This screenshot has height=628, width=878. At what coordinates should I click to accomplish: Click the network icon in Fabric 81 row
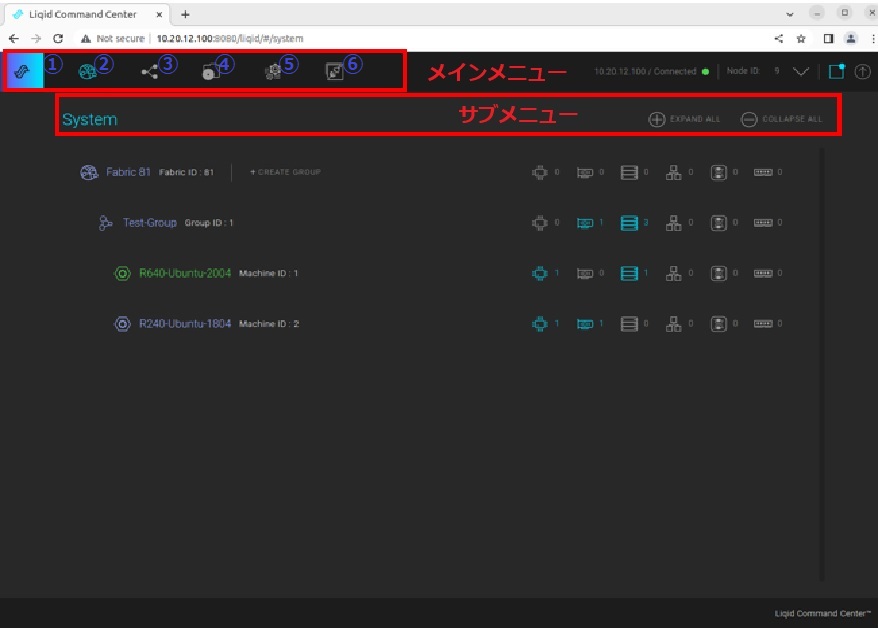tap(674, 172)
